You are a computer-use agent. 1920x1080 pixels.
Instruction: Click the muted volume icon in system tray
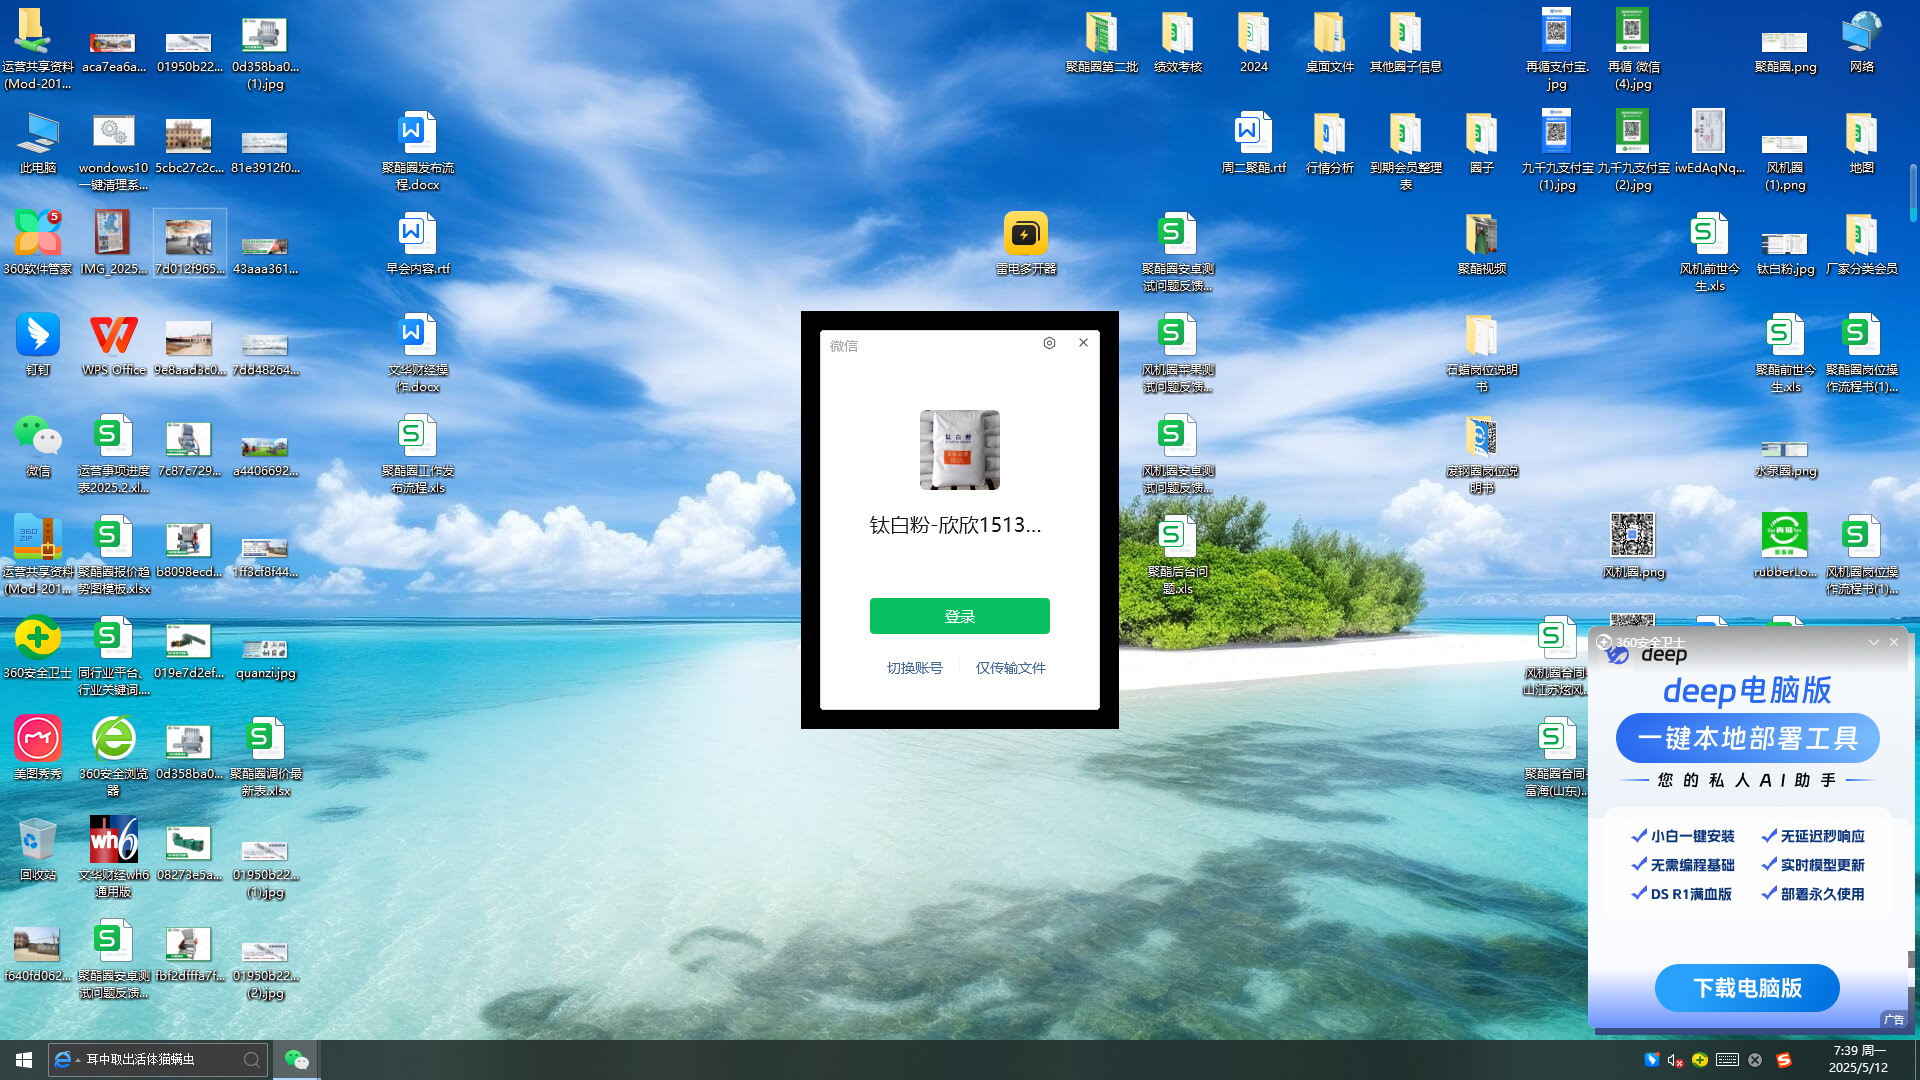[x=1675, y=1060]
